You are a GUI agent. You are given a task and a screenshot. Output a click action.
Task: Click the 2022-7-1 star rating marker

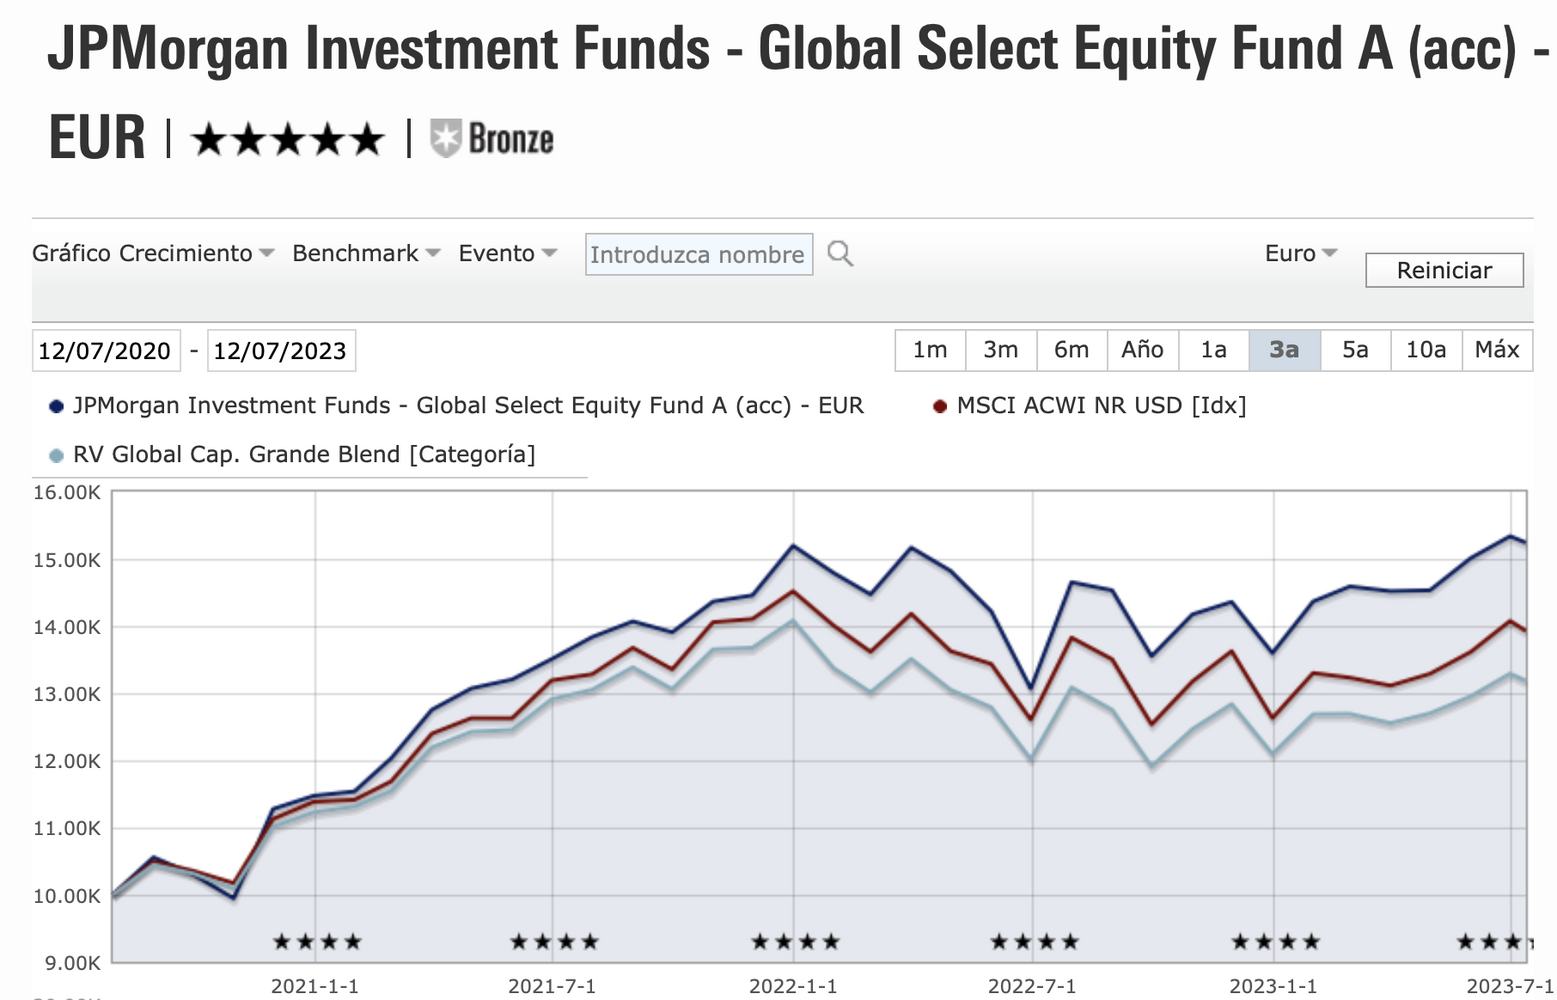pos(1034,942)
